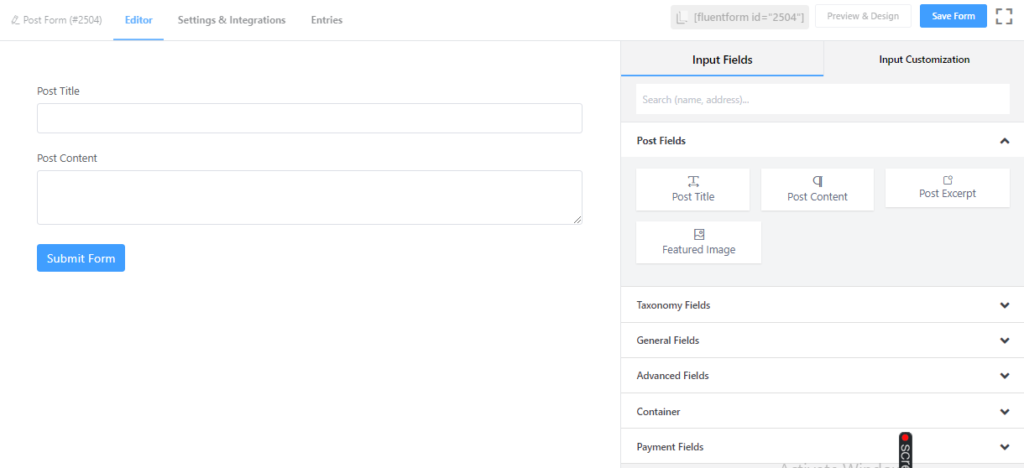Add the Post Excerpt field
Screen dimensions: 1024x468
click(x=947, y=188)
